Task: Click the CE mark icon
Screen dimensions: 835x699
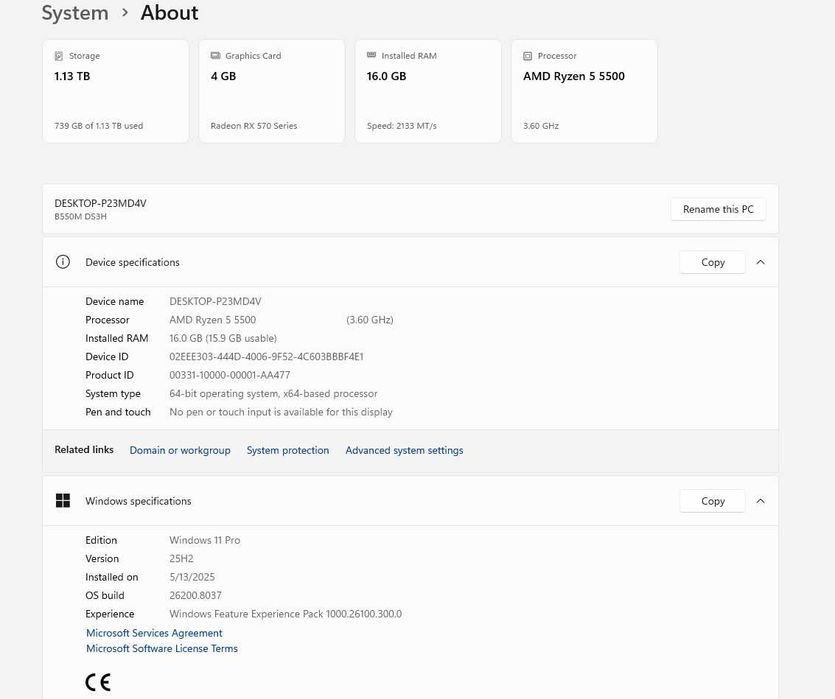Action: (x=98, y=682)
